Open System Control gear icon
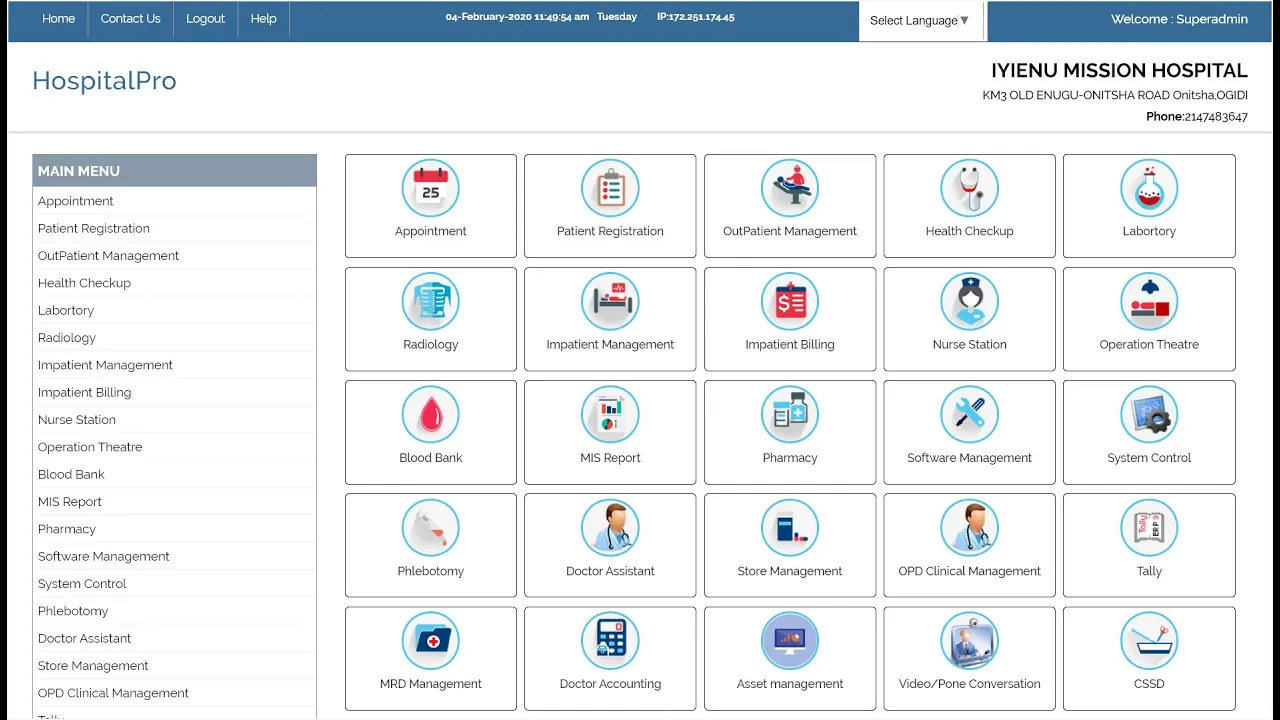 1149,414
